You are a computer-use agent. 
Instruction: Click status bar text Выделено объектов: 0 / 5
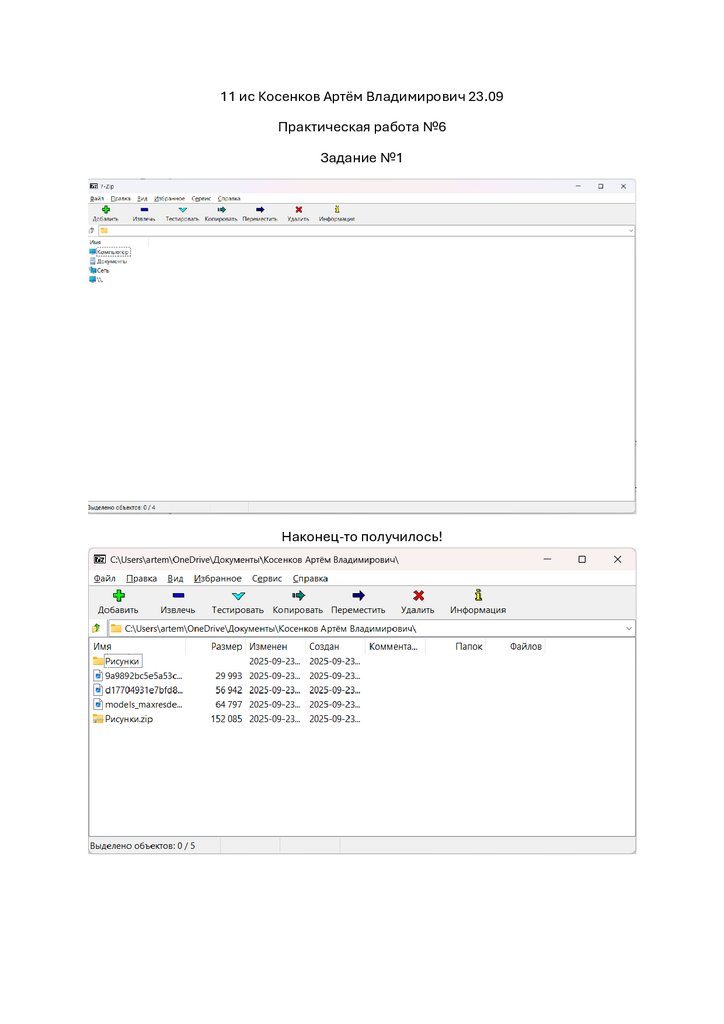point(142,846)
